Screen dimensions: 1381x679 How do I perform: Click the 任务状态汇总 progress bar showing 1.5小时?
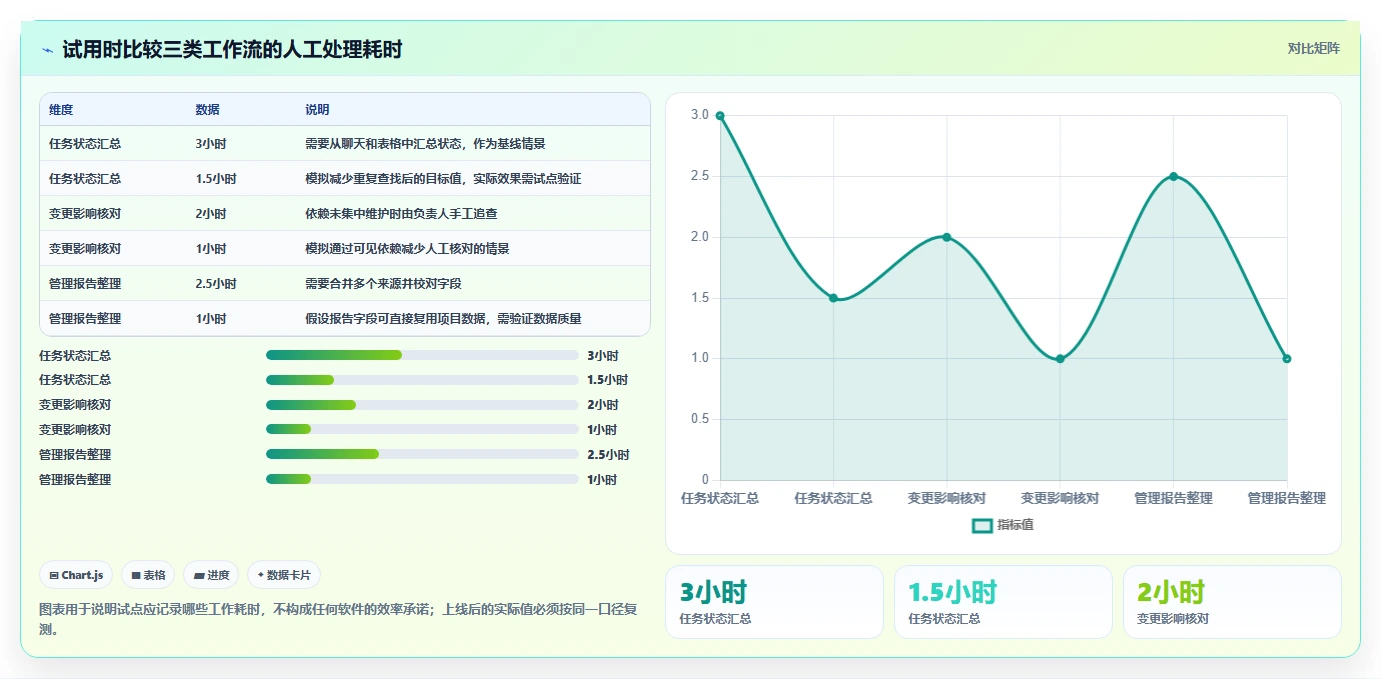coord(422,380)
